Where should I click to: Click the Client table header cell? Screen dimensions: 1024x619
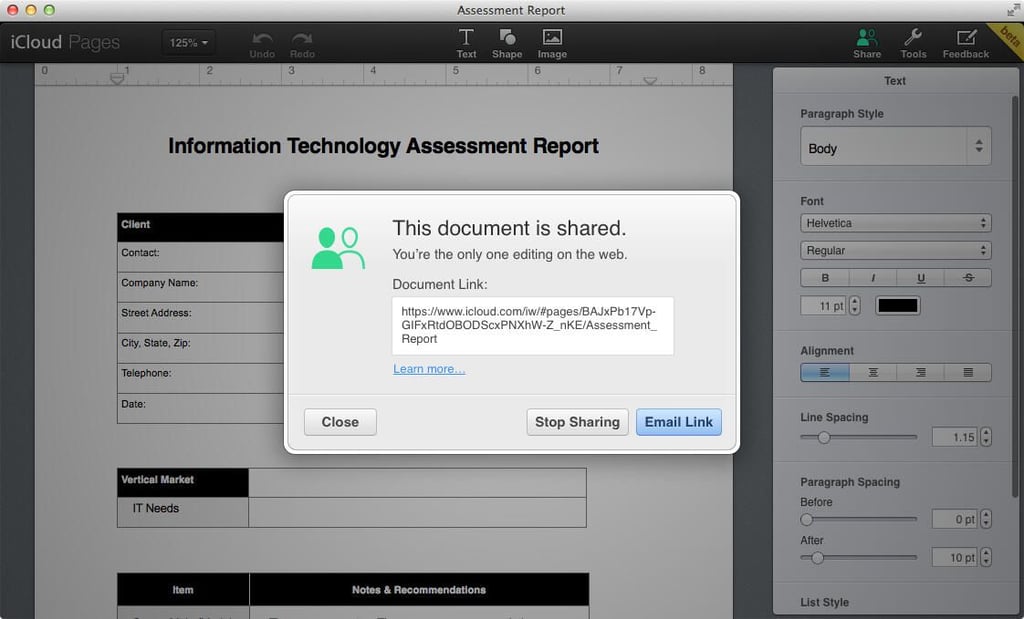[x=200, y=227]
